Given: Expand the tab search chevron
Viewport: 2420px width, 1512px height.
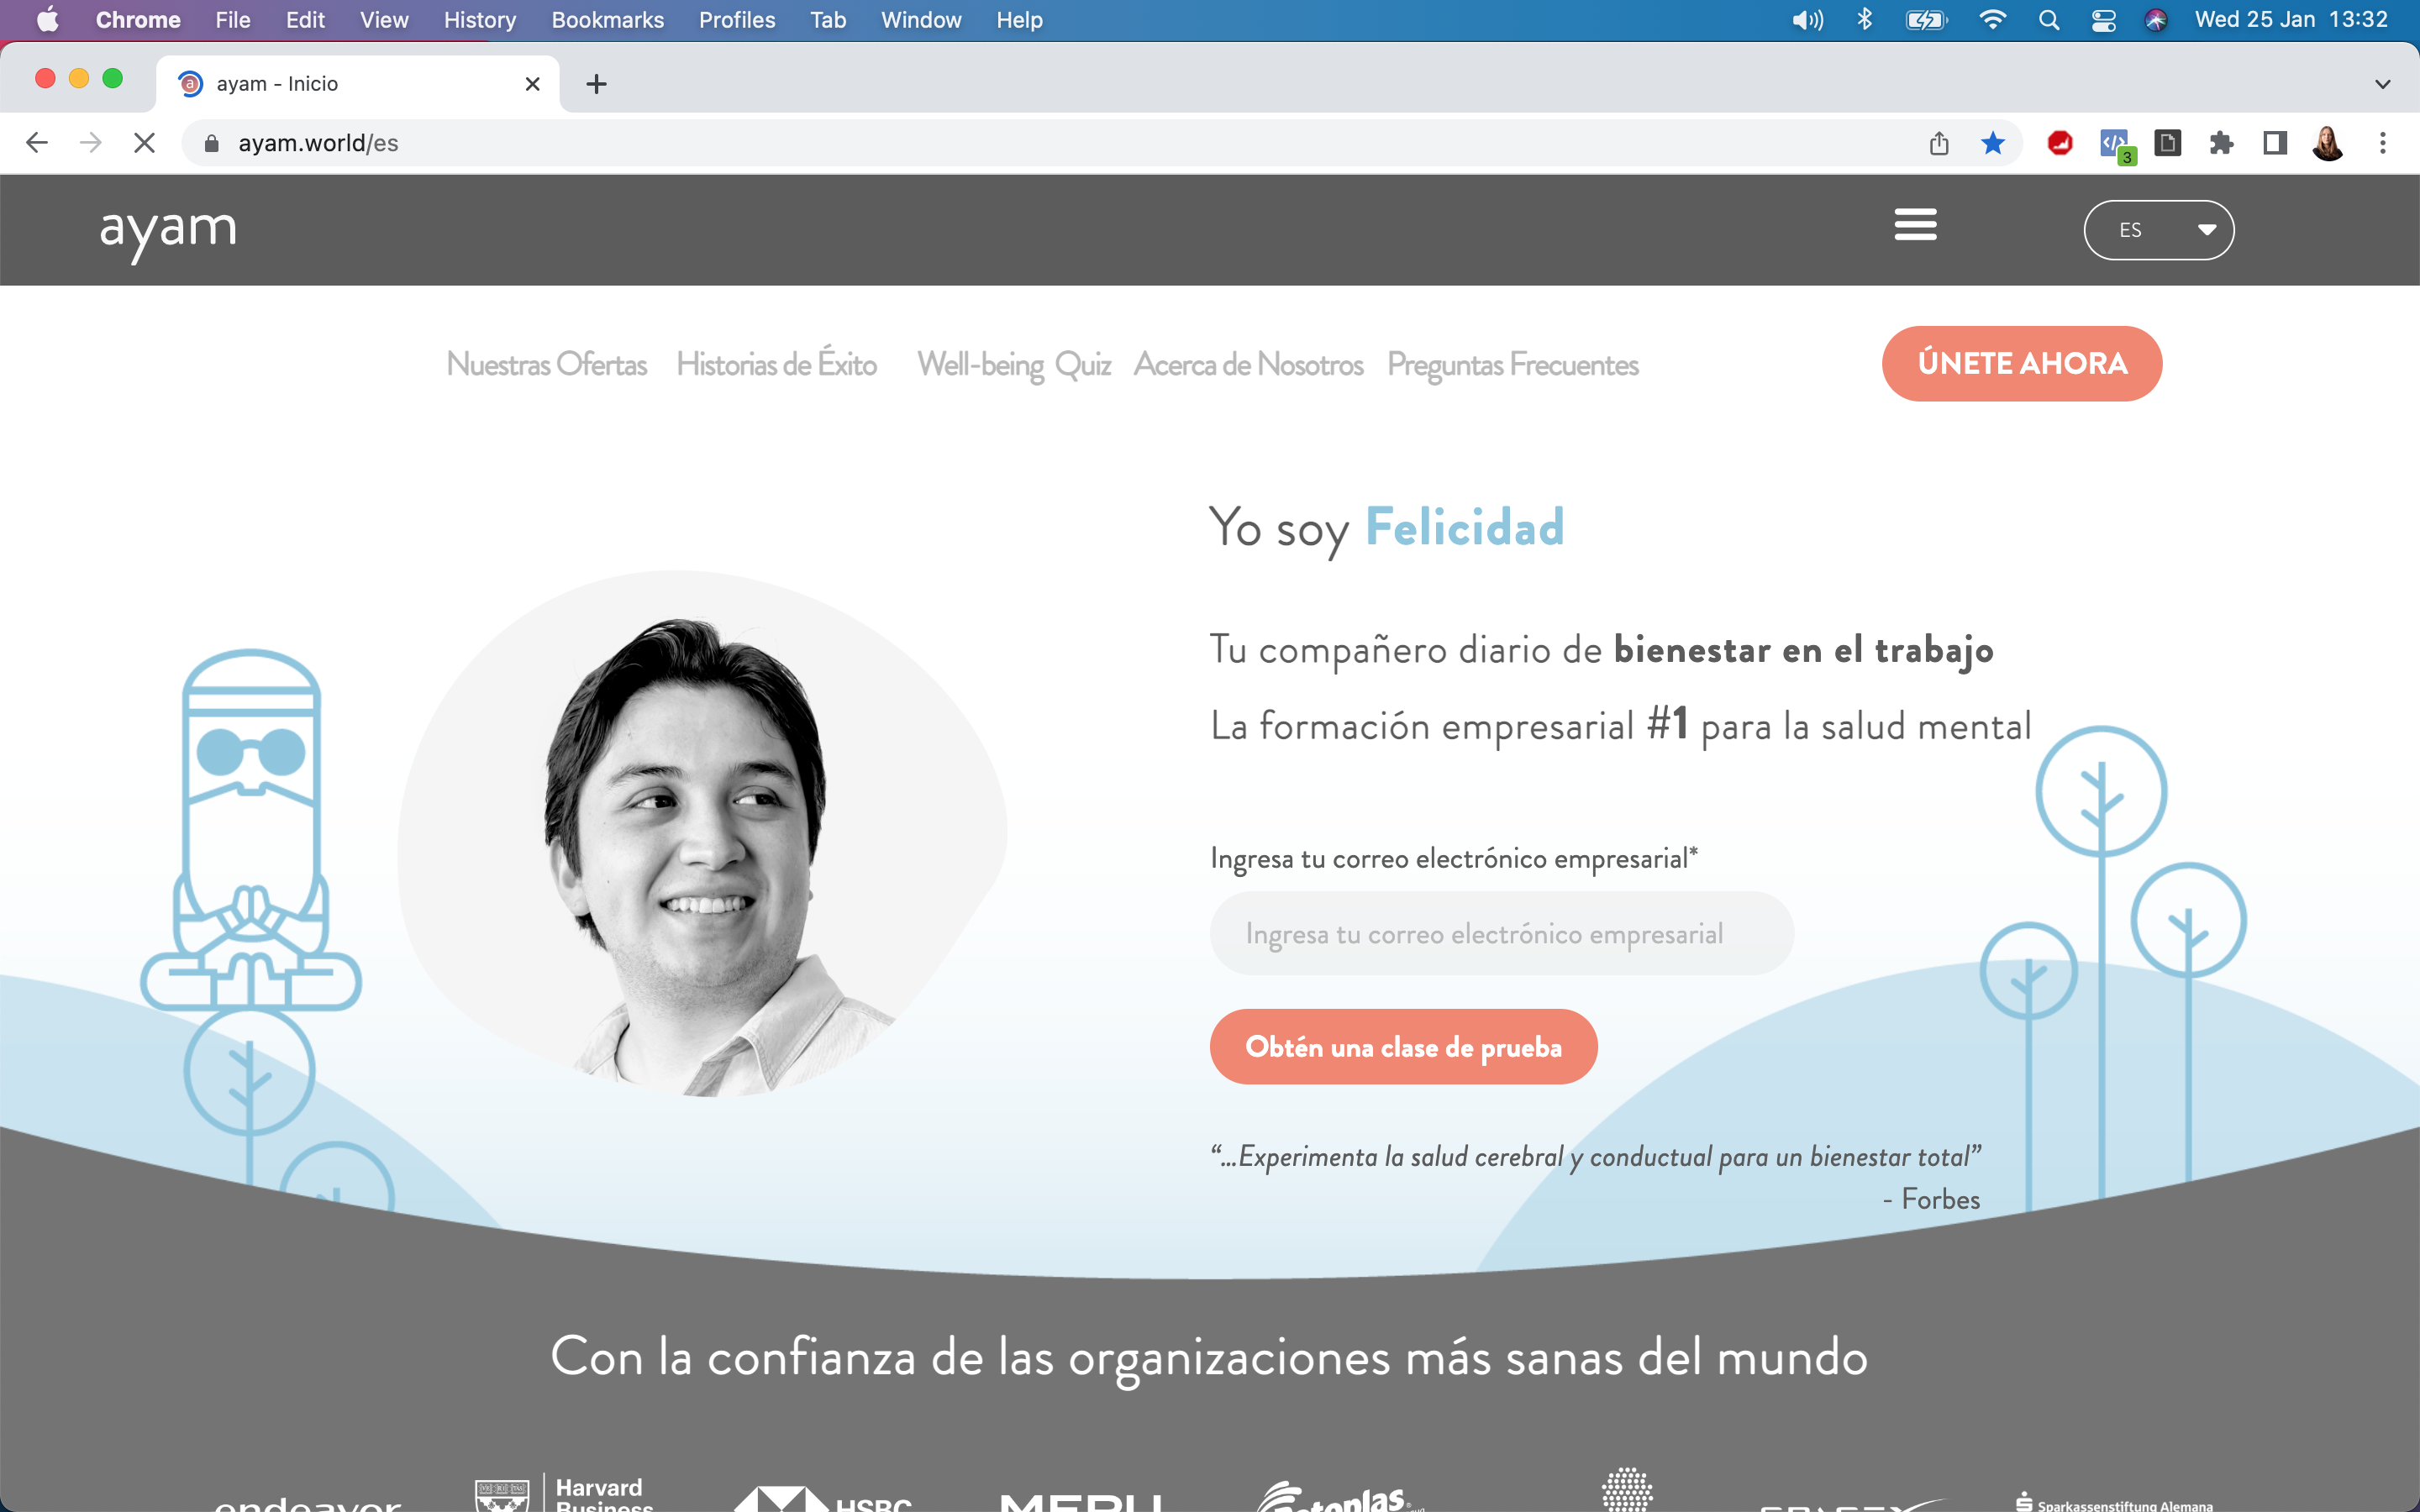Looking at the screenshot, I should click(x=2382, y=84).
